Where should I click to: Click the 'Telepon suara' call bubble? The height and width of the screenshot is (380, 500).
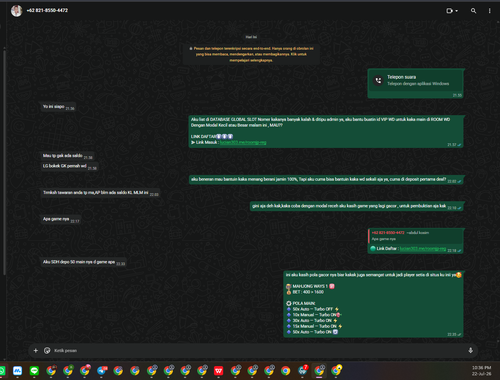click(416, 83)
